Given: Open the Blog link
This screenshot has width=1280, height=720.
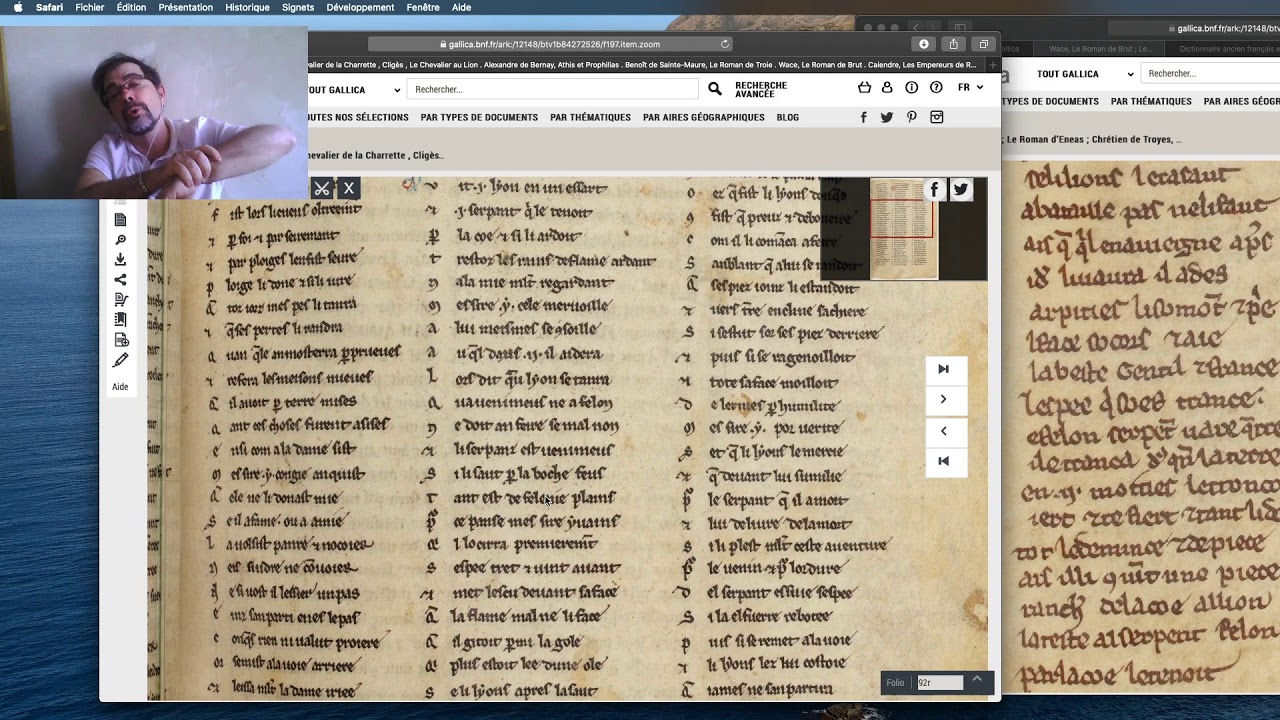Looking at the screenshot, I should (788, 117).
